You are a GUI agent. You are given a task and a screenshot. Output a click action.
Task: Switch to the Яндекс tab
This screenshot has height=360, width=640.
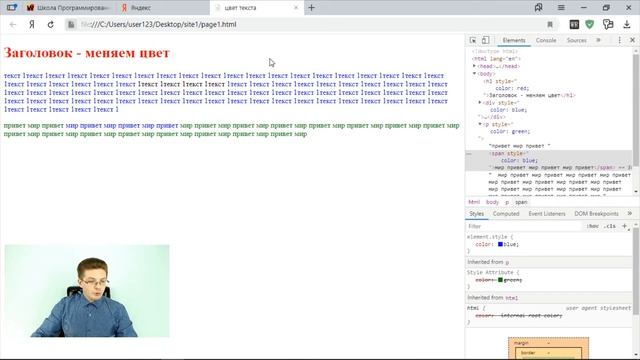(x=163, y=8)
